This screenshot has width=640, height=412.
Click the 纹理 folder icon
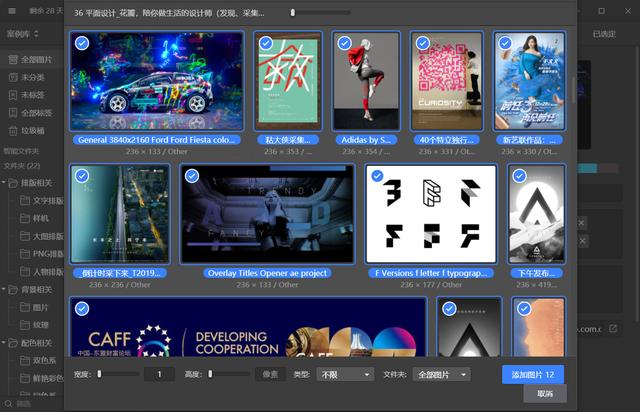[25, 325]
